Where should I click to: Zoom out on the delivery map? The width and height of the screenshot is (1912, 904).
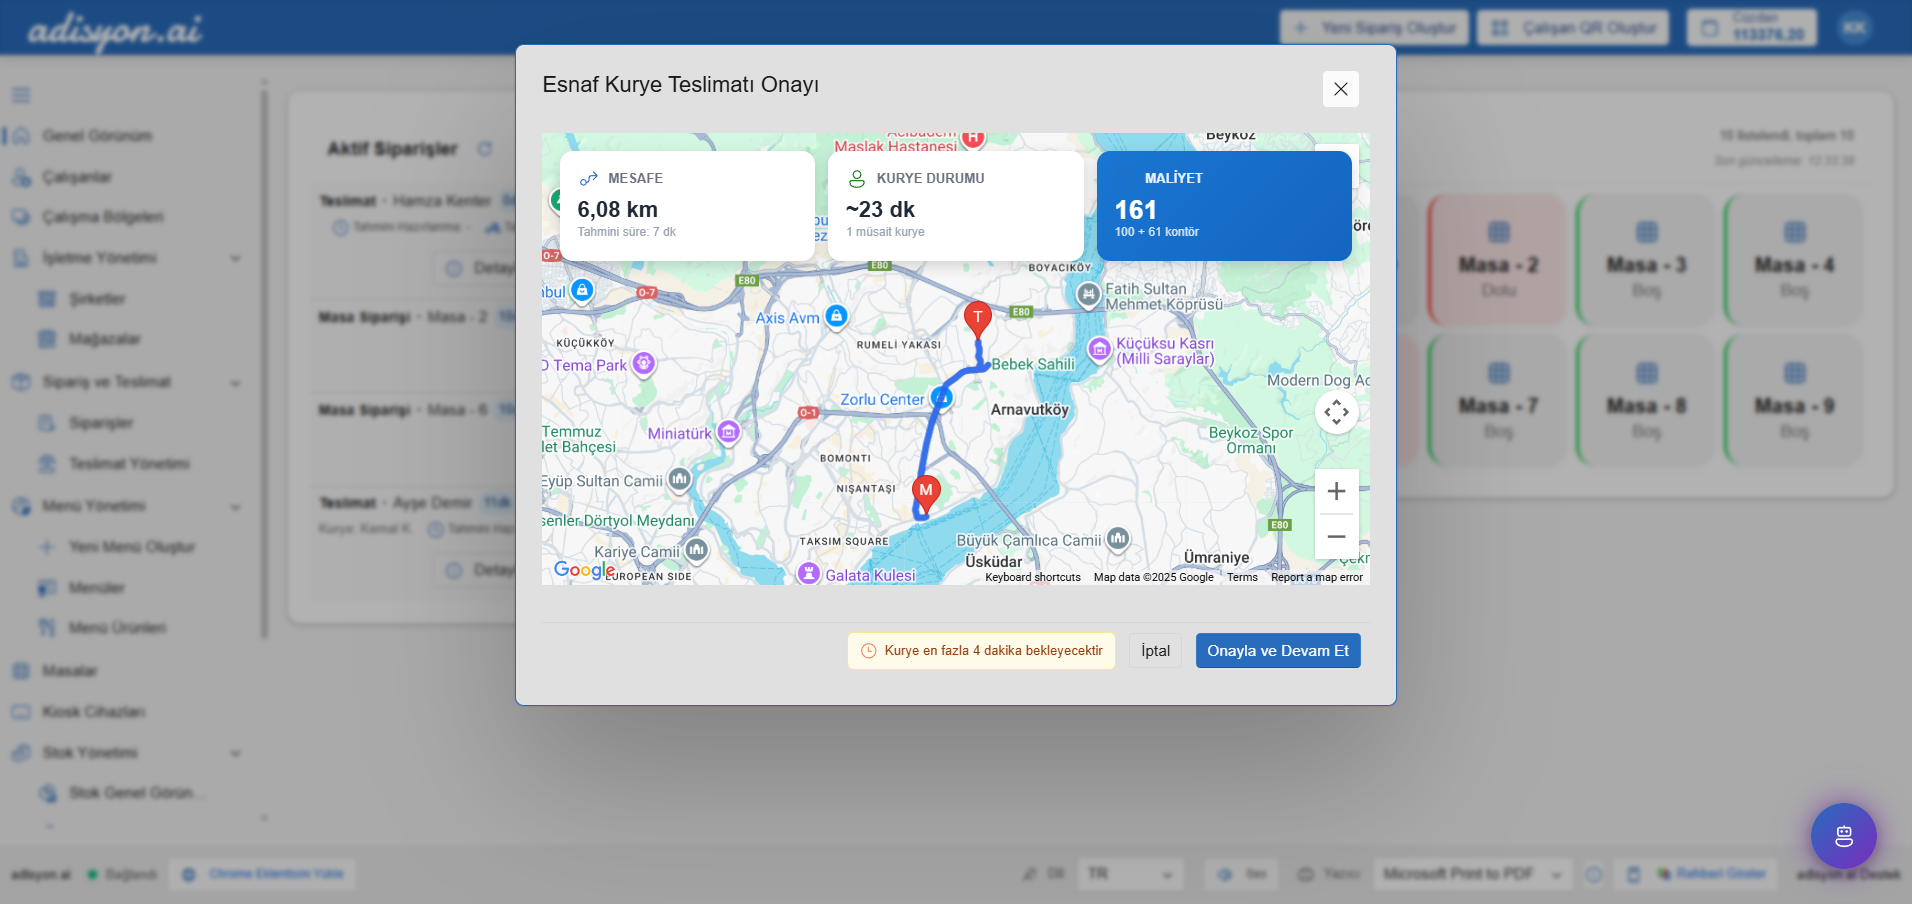point(1336,537)
